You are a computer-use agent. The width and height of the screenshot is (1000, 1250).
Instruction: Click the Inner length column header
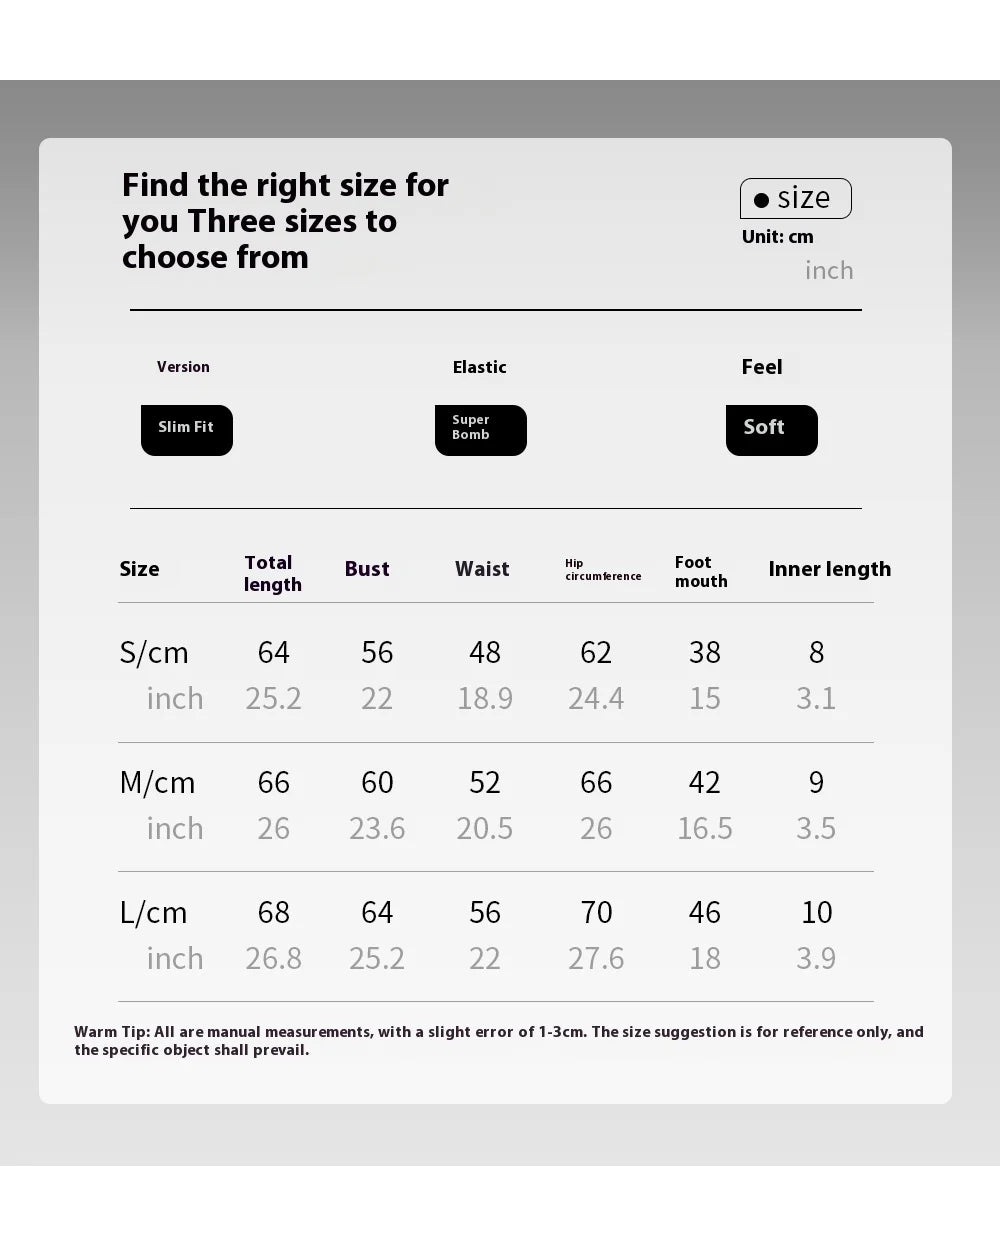829,569
